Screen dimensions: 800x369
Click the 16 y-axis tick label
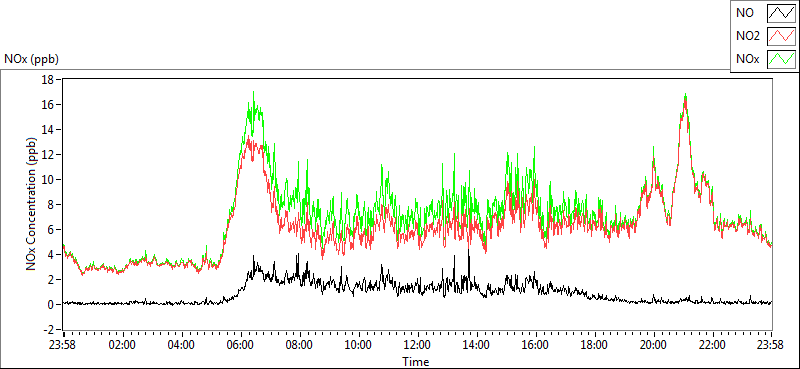coord(47,105)
